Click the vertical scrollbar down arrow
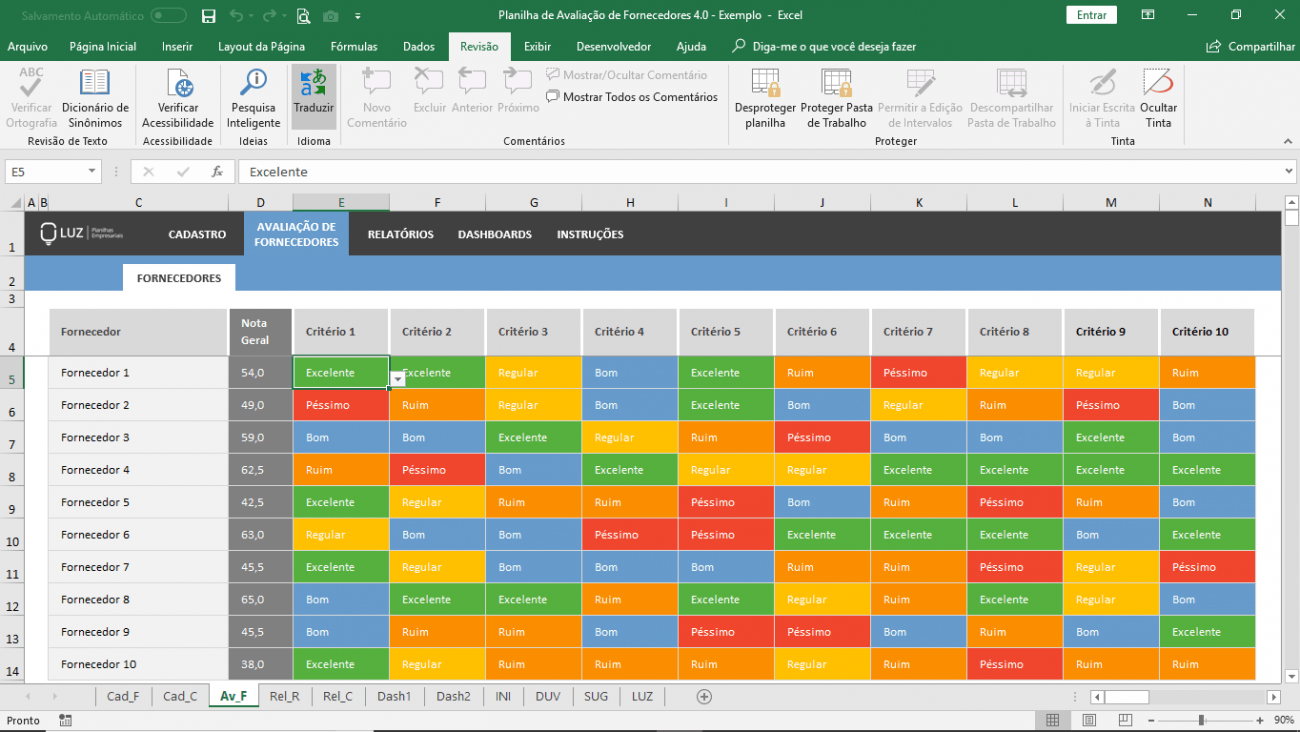The image size is (1300, 732). point(1290,676)
